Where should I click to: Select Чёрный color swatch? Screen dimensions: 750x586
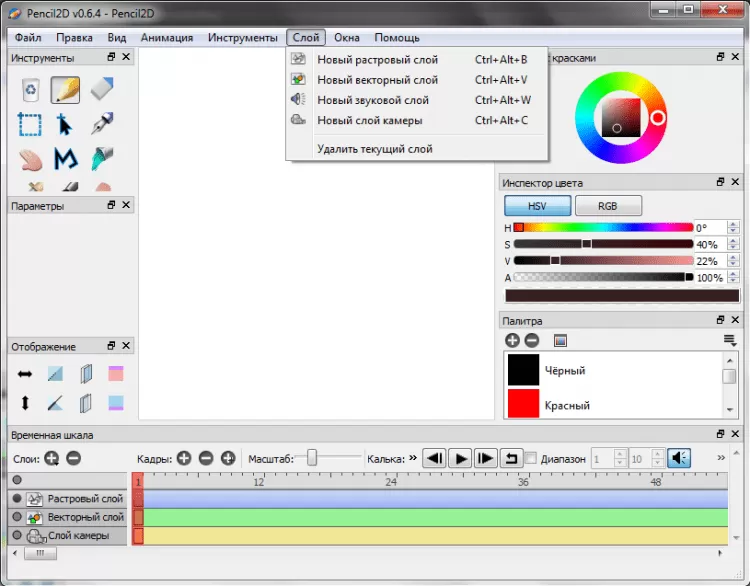pos(523,370)
